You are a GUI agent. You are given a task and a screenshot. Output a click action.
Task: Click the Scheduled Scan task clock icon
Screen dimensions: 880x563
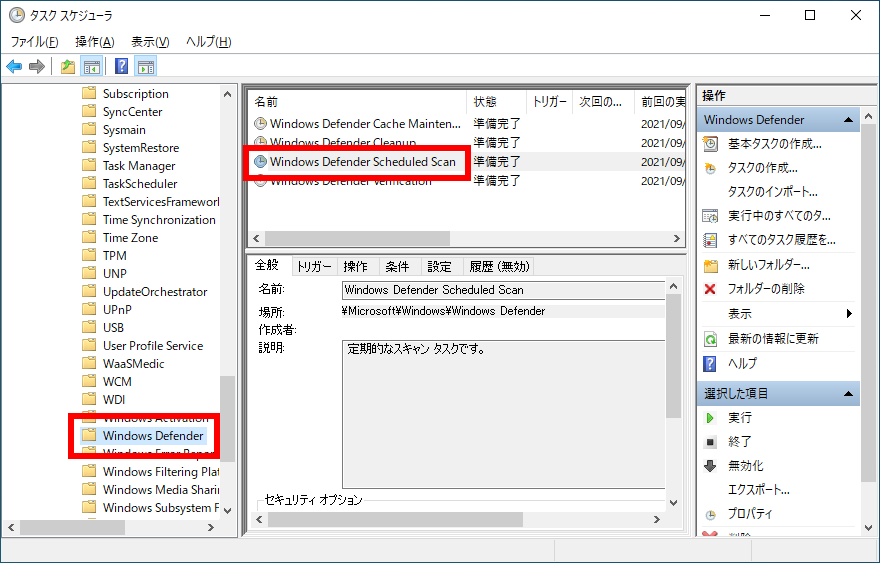point(260,162)
